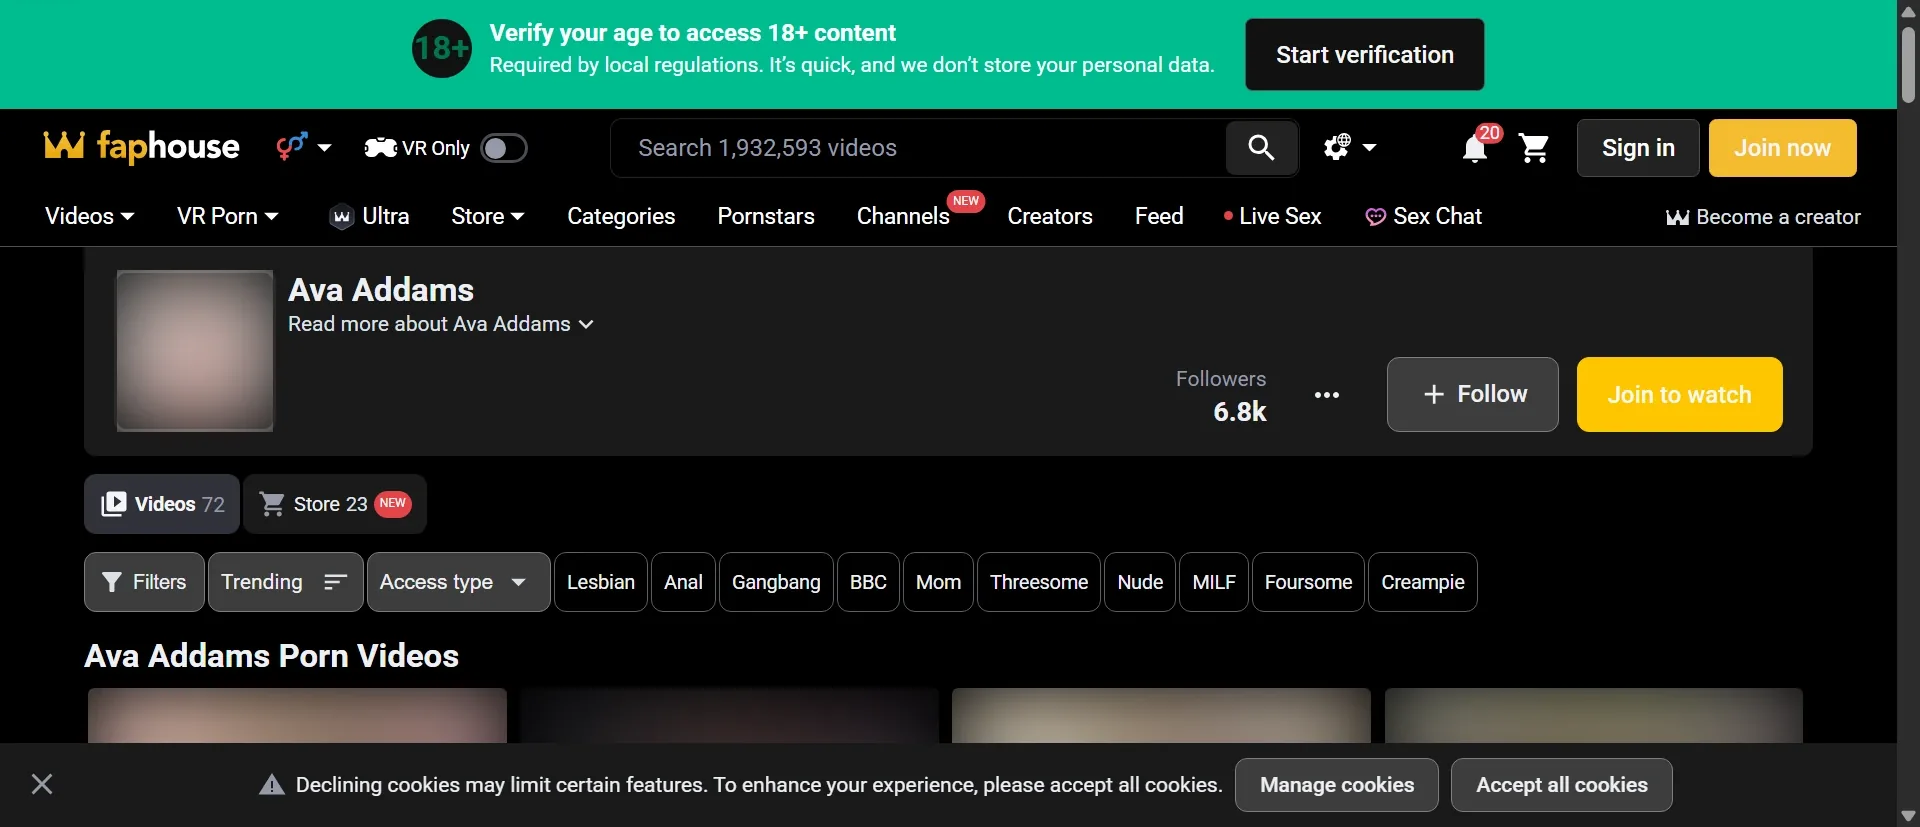Screen dimensions: 1920x827
Task: Select the MILF tag filter
Action: (1214, 582)
